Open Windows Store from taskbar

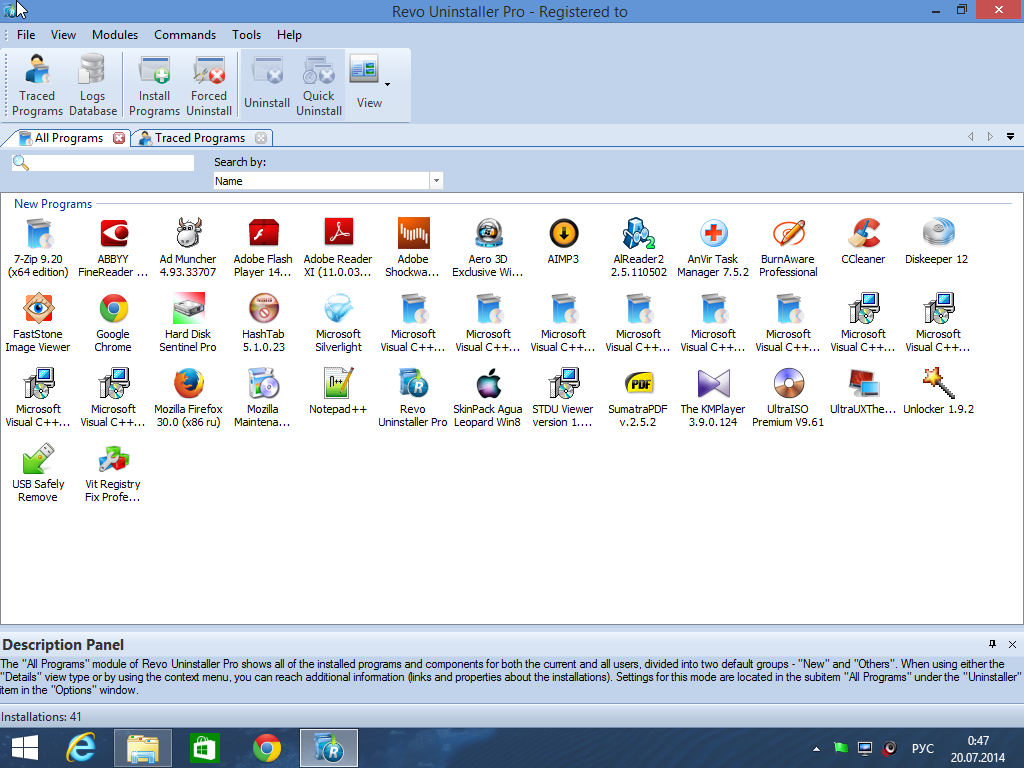[x=204, y=748]
